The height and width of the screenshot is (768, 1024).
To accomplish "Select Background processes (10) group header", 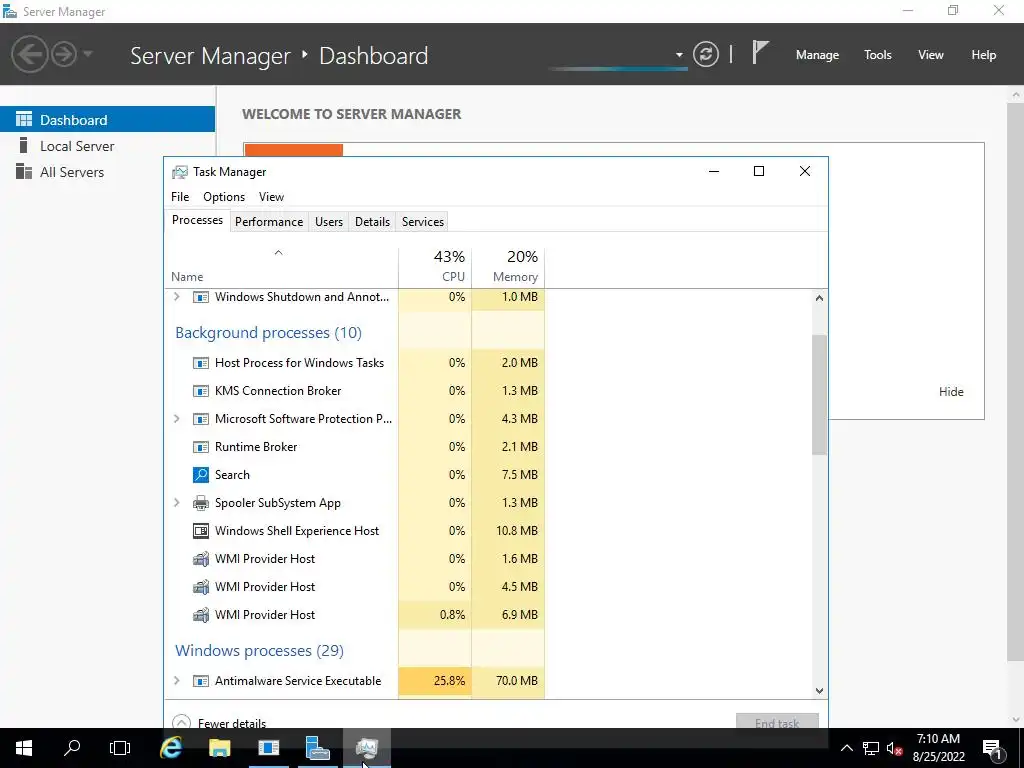I will (268, 332).
